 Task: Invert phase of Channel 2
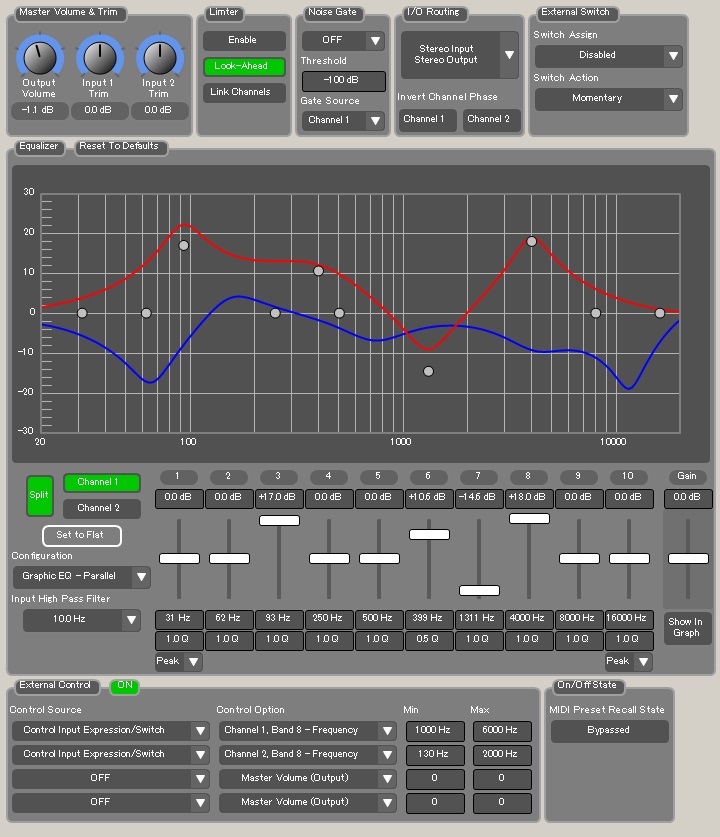click(492, 120)
